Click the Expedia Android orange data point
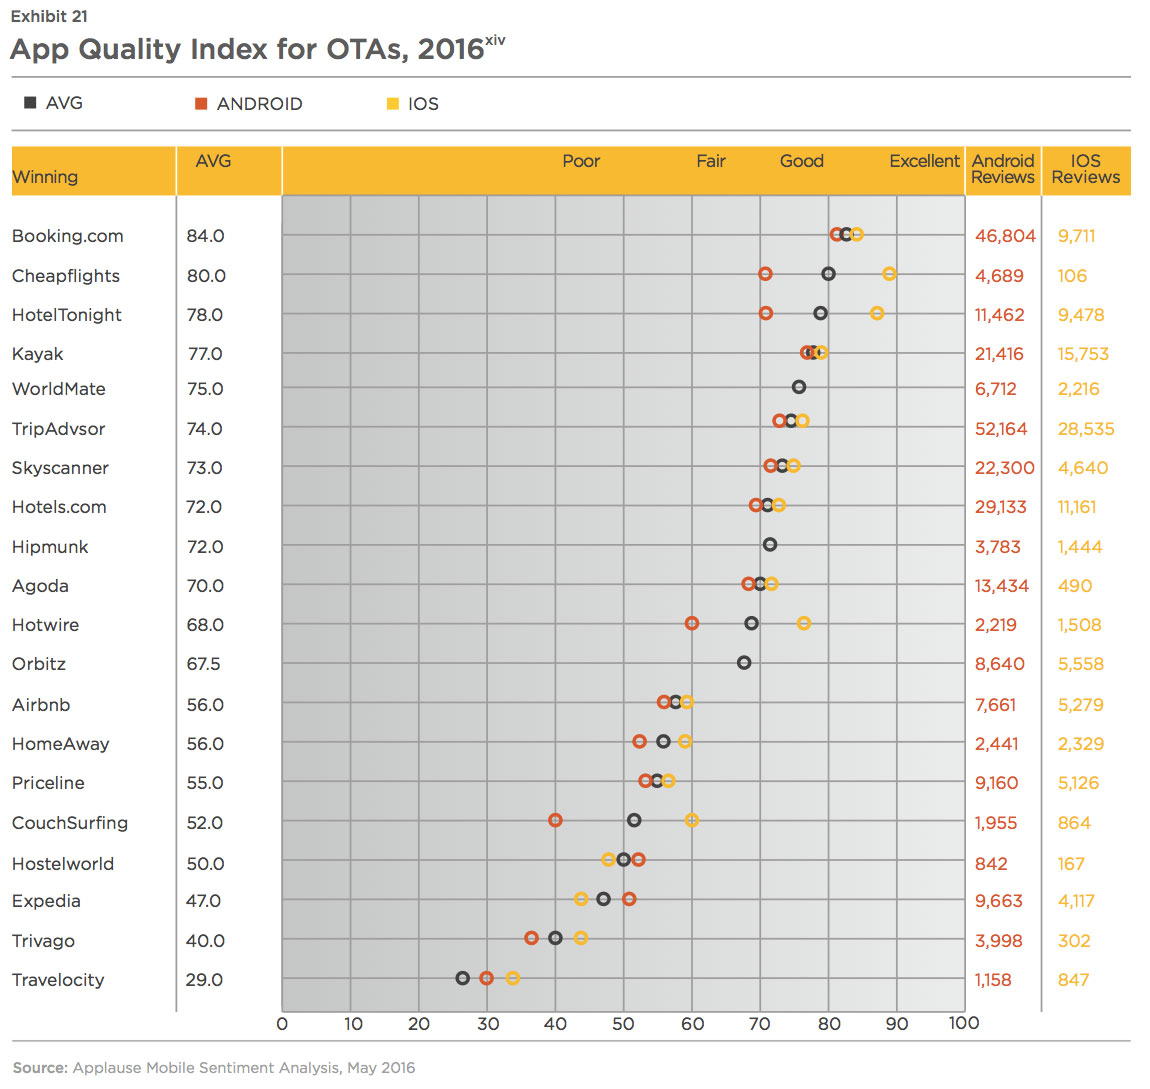This screenshot has height=1089, width=1150. click(x=629, y=898)
